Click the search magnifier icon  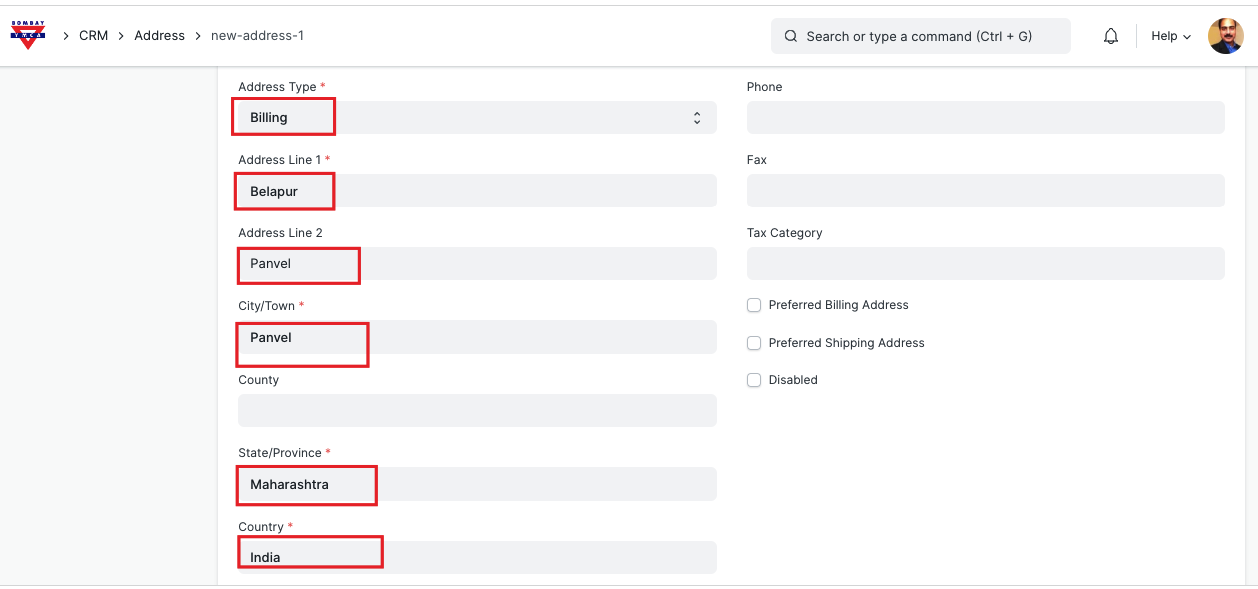(x=790, y=36)
